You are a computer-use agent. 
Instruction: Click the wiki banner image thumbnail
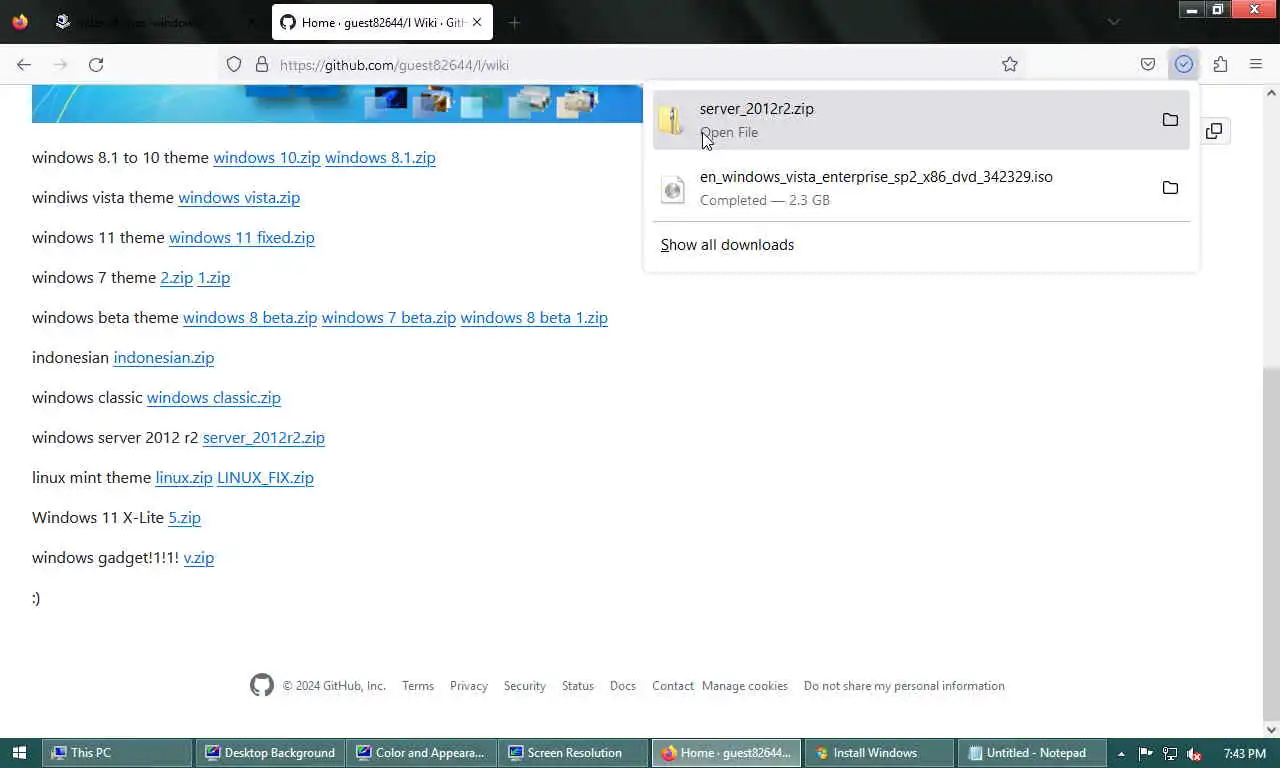[337, 103]
